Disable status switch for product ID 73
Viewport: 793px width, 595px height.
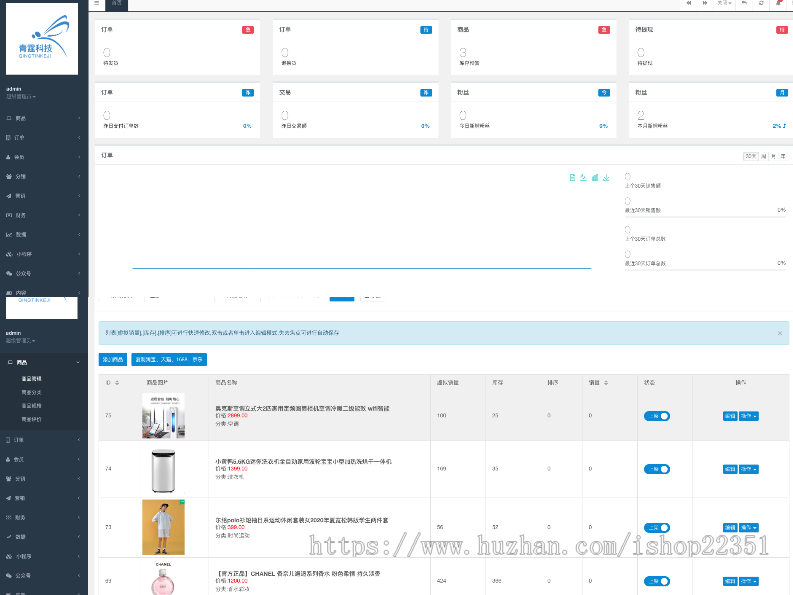point(657,527)
